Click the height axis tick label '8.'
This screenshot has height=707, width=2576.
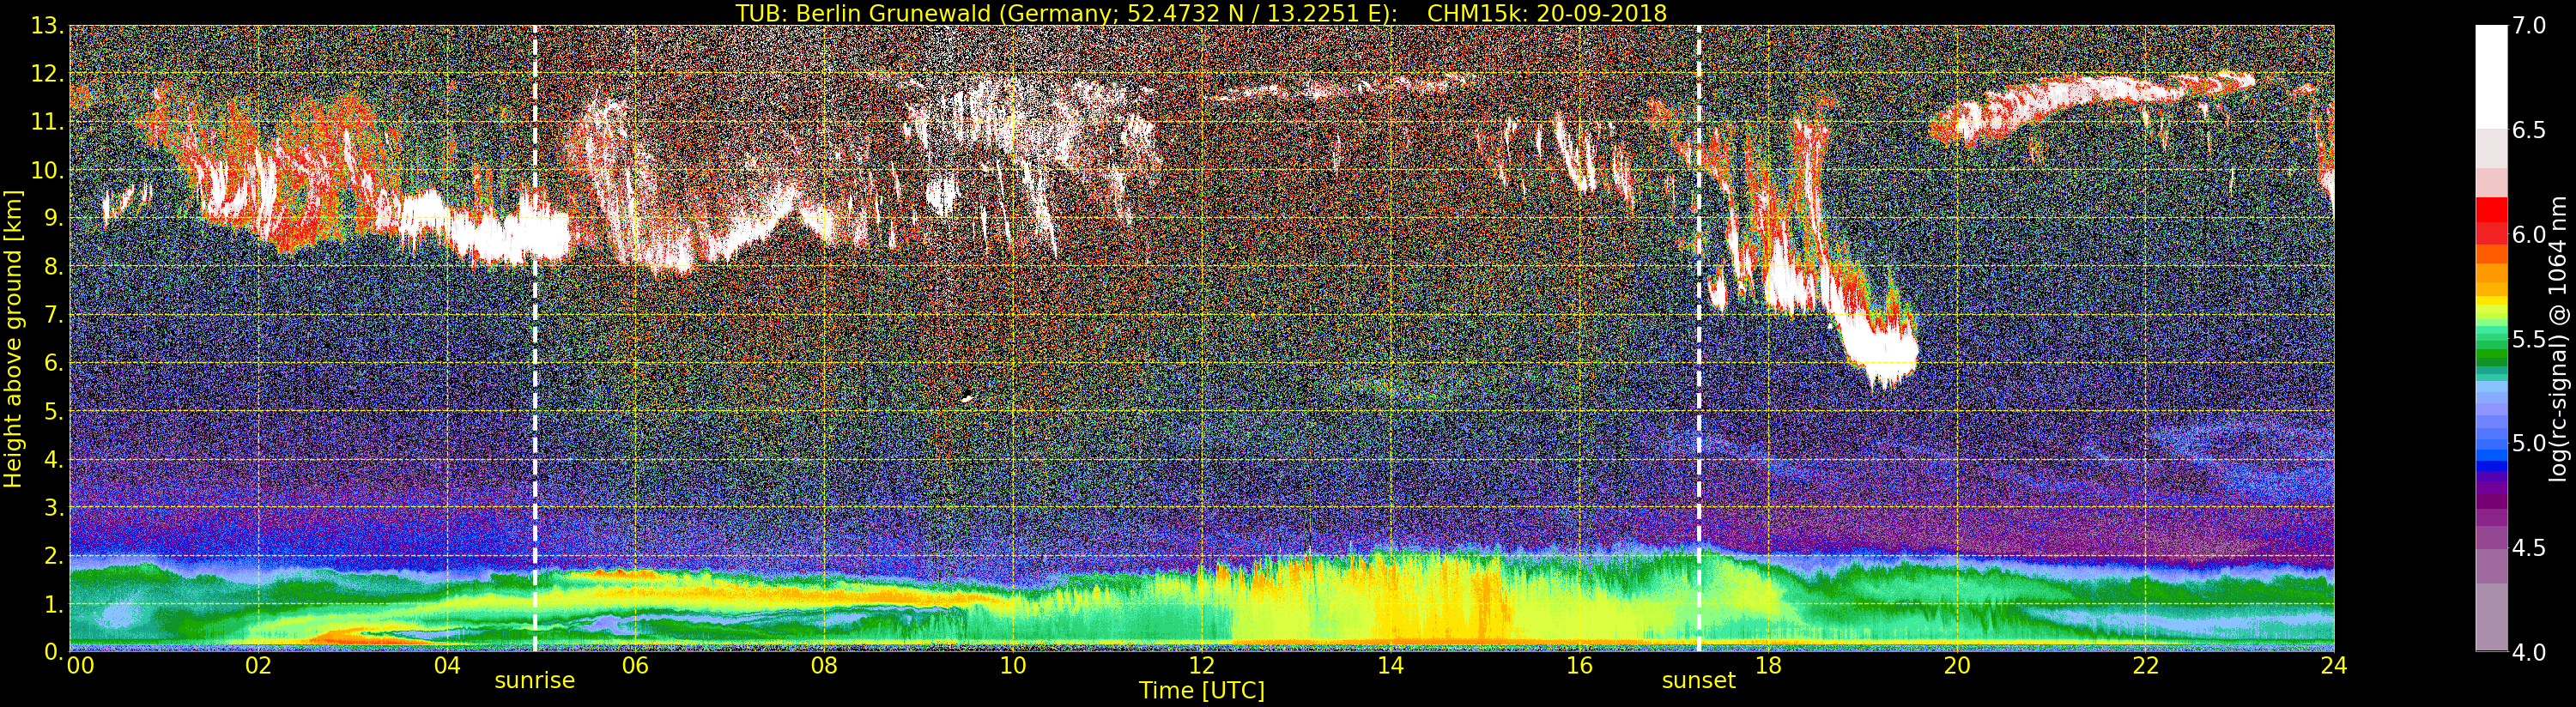click(x=53, y=266)
